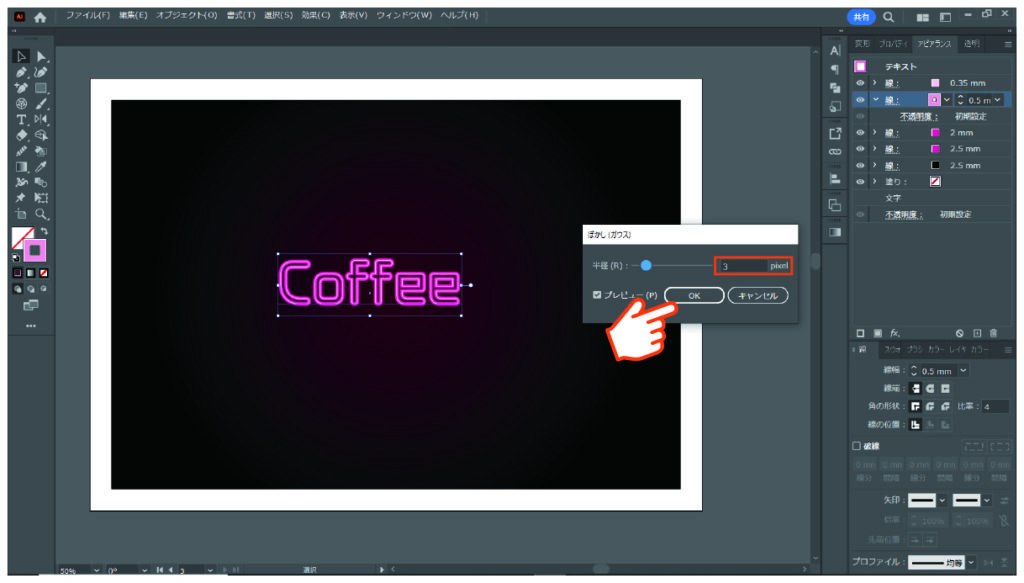Image resolution: width=1024 pixels, height=583 pixels.
Task: Select the Pen tool
Action: [x=21, y=72]
